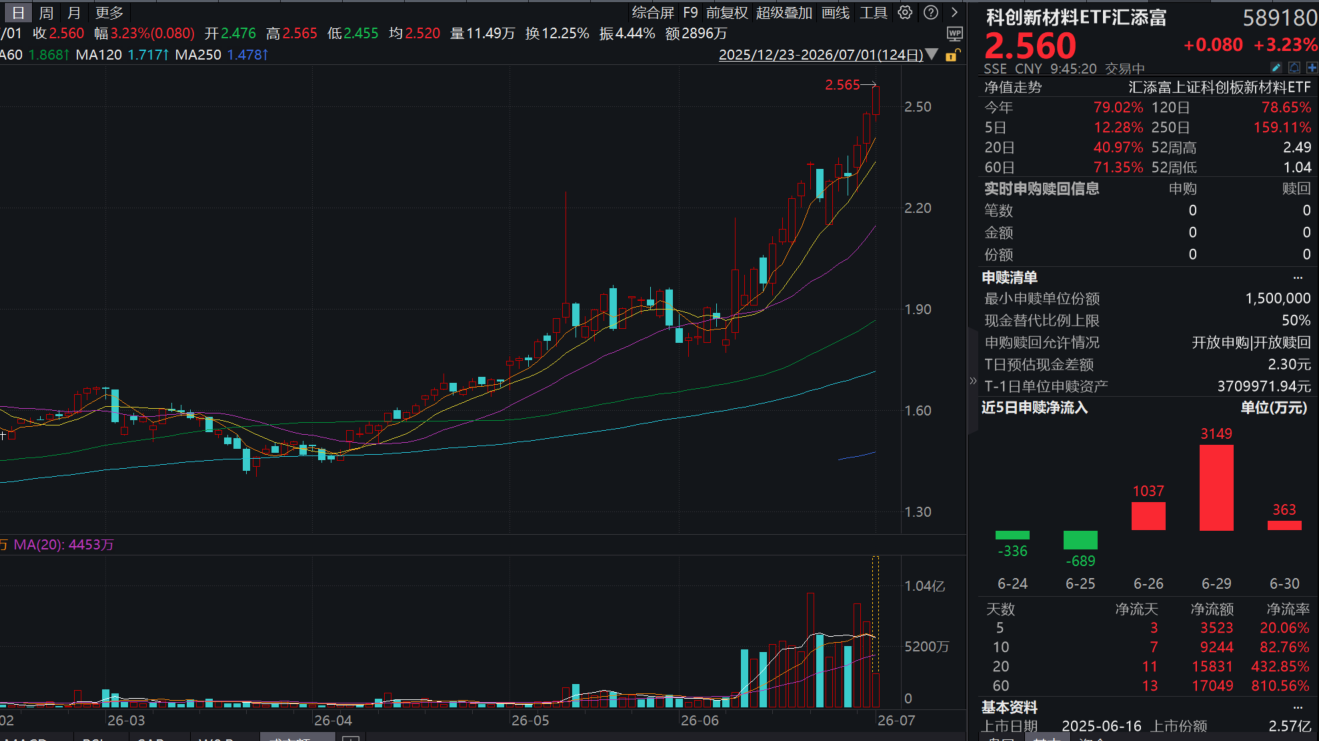Viewport: 1319px width, 741px height.
Task: Open chart settings gear icon
Action: 905,13
